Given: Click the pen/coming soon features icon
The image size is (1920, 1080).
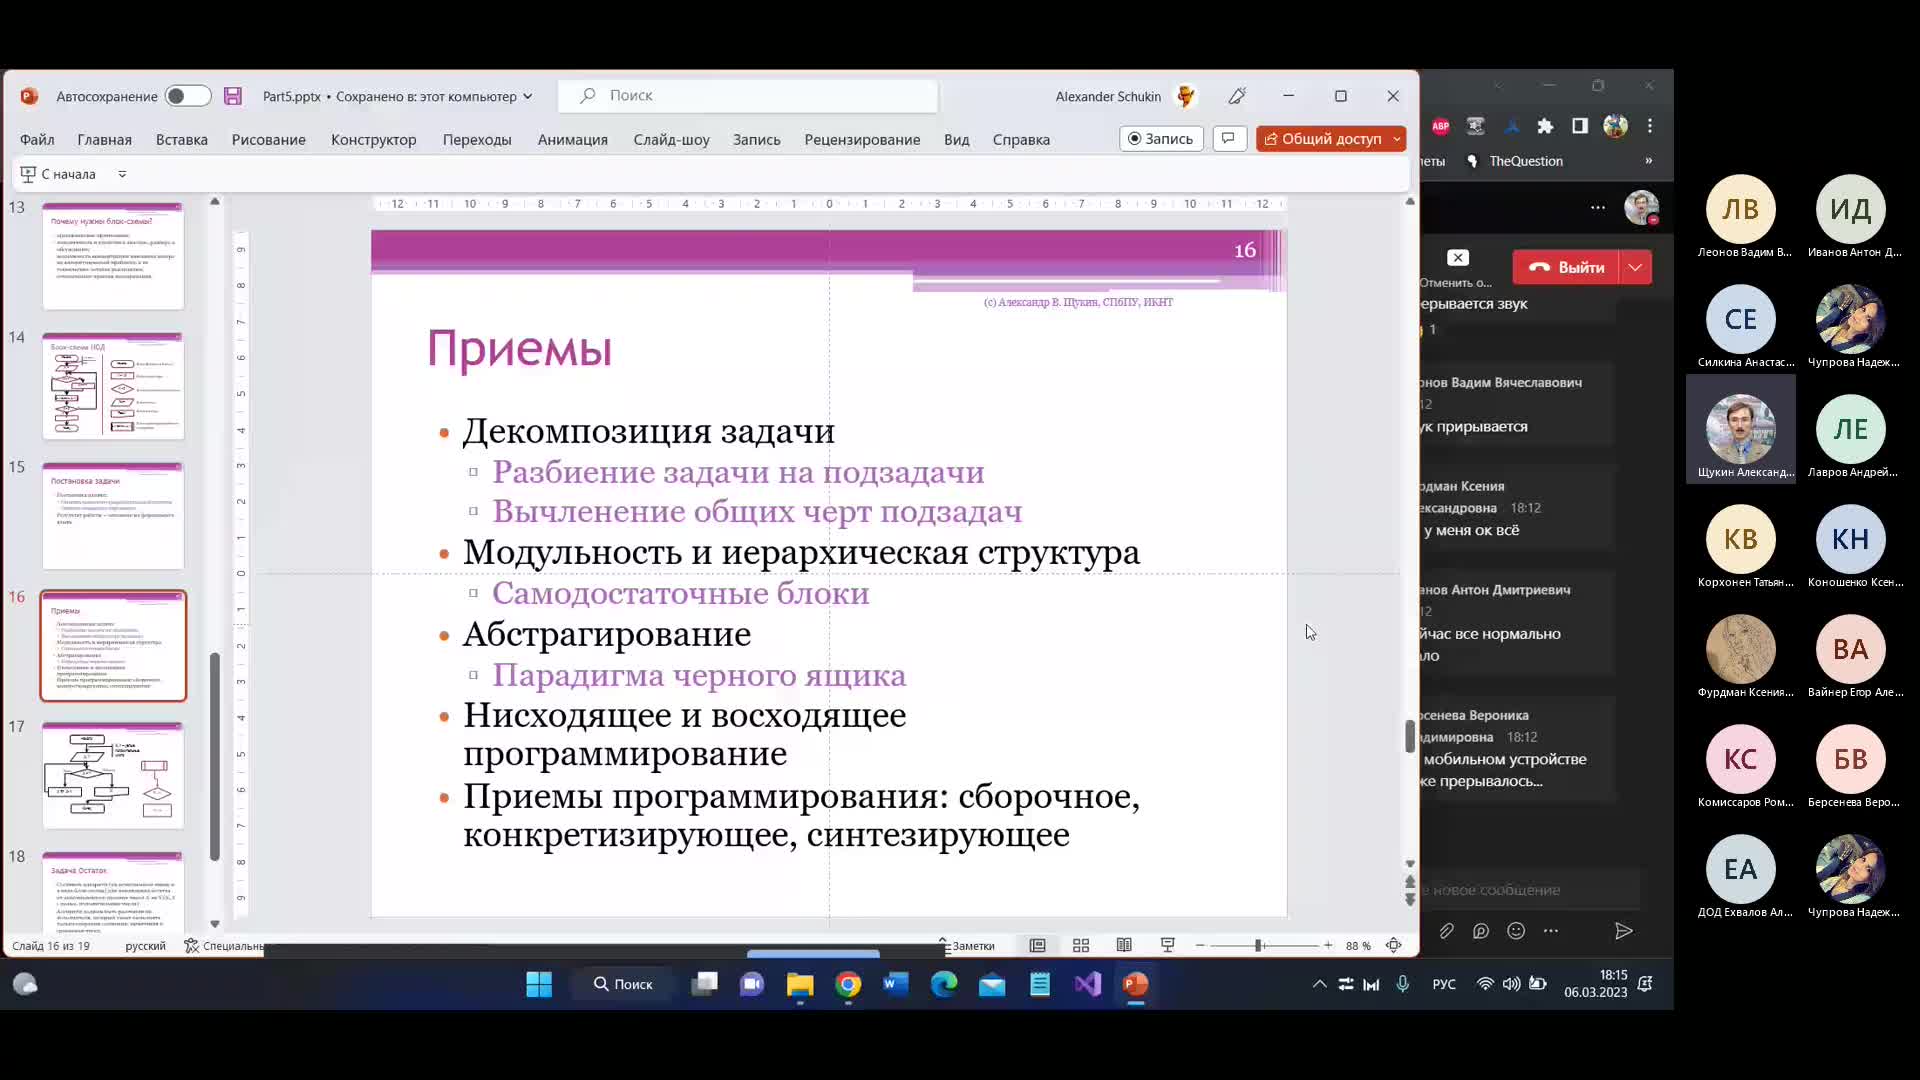Looking at the screenshot, I should (x=1237, y=96).
